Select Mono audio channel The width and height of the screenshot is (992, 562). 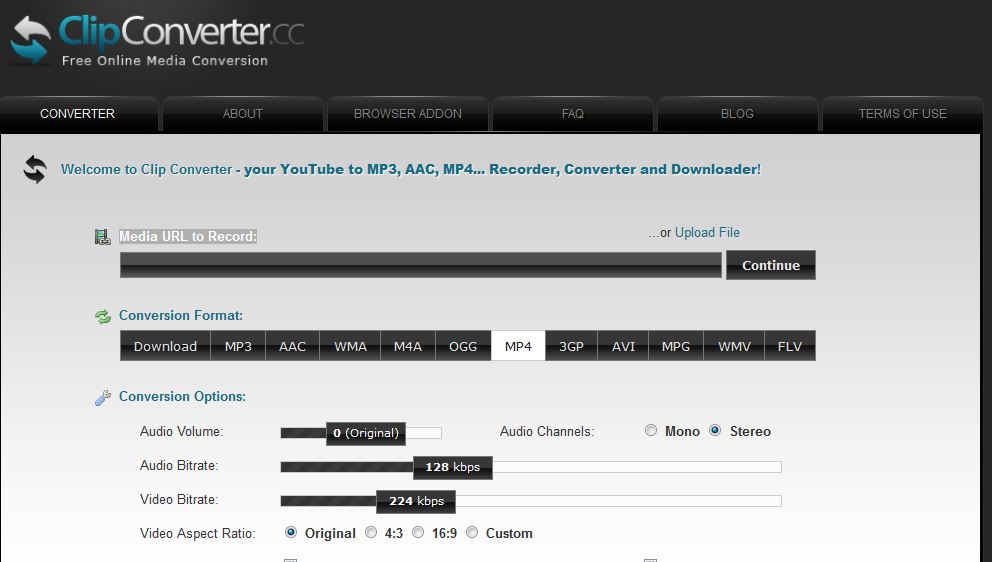coord(651,430)
